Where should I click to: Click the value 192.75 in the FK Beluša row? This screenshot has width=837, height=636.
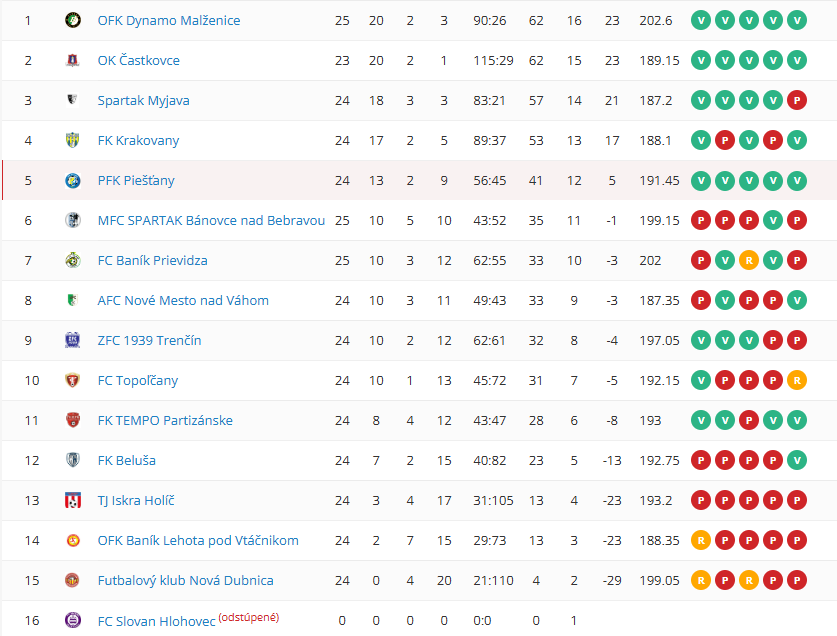tap(660, 460)
